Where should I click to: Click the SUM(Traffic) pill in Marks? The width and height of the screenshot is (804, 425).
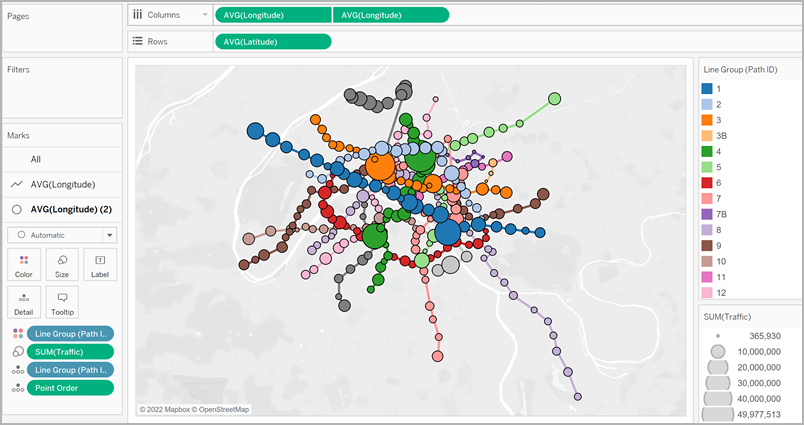[x=70, y=352]
